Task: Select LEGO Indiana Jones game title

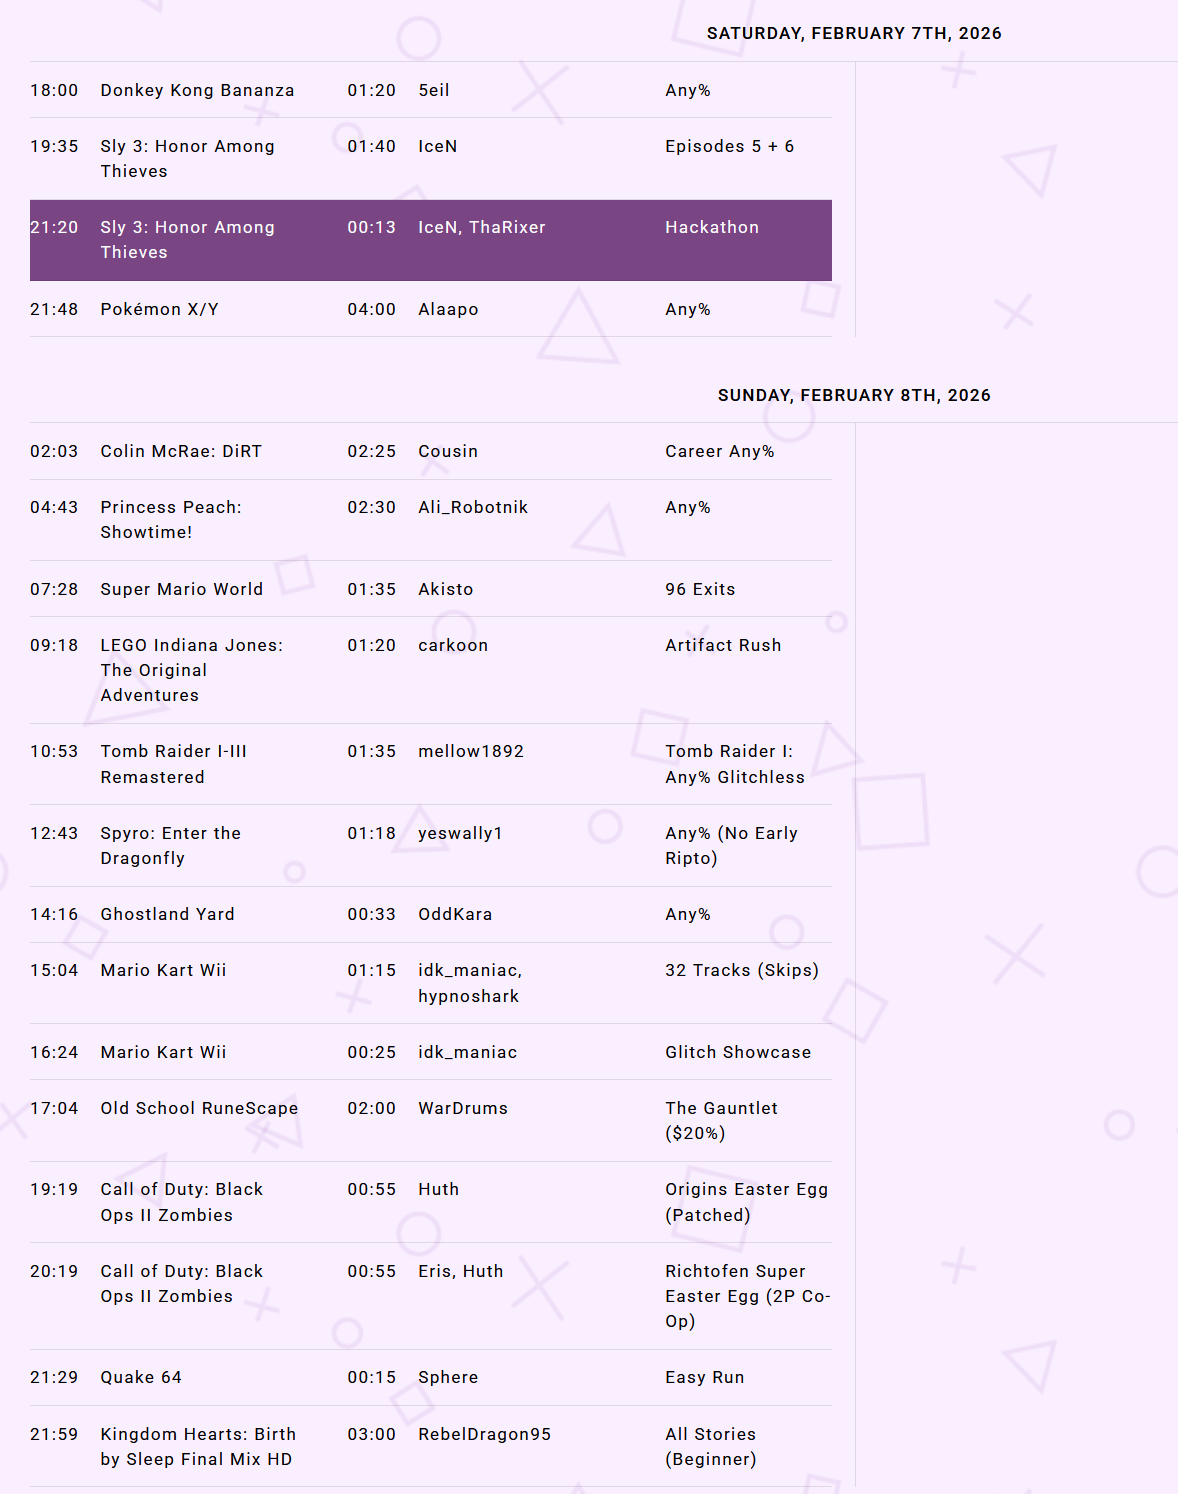Action: [x=192, y=670]
